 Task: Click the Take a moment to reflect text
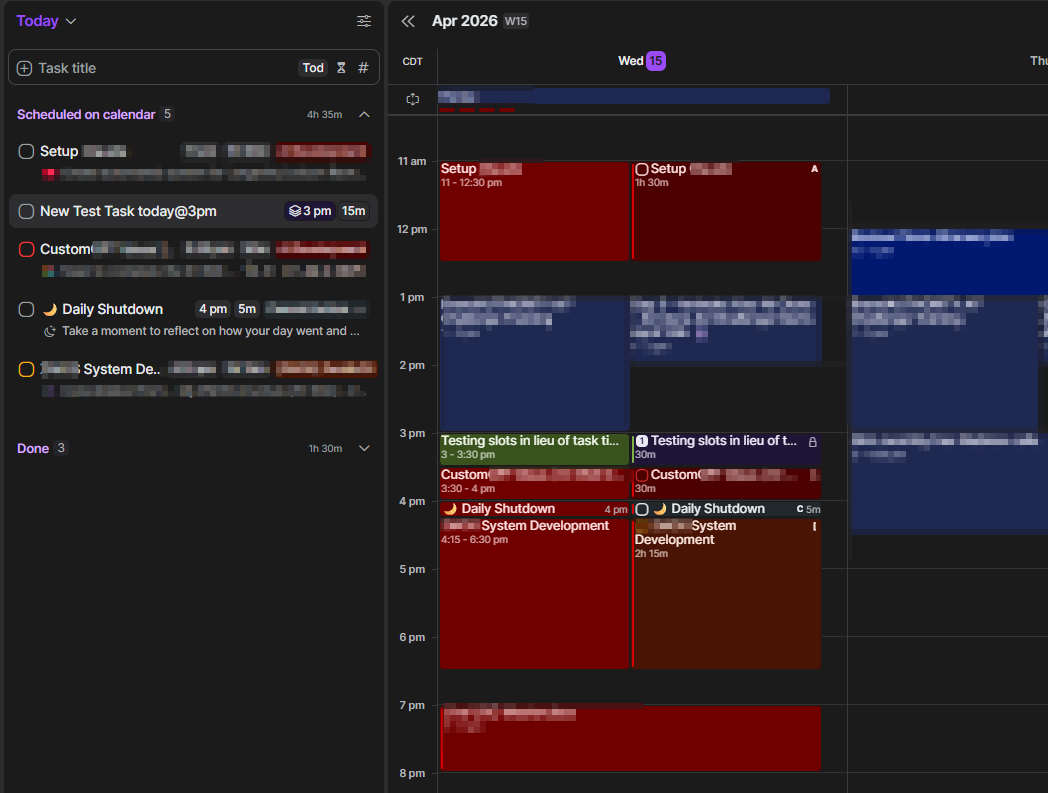click(211, 331)
